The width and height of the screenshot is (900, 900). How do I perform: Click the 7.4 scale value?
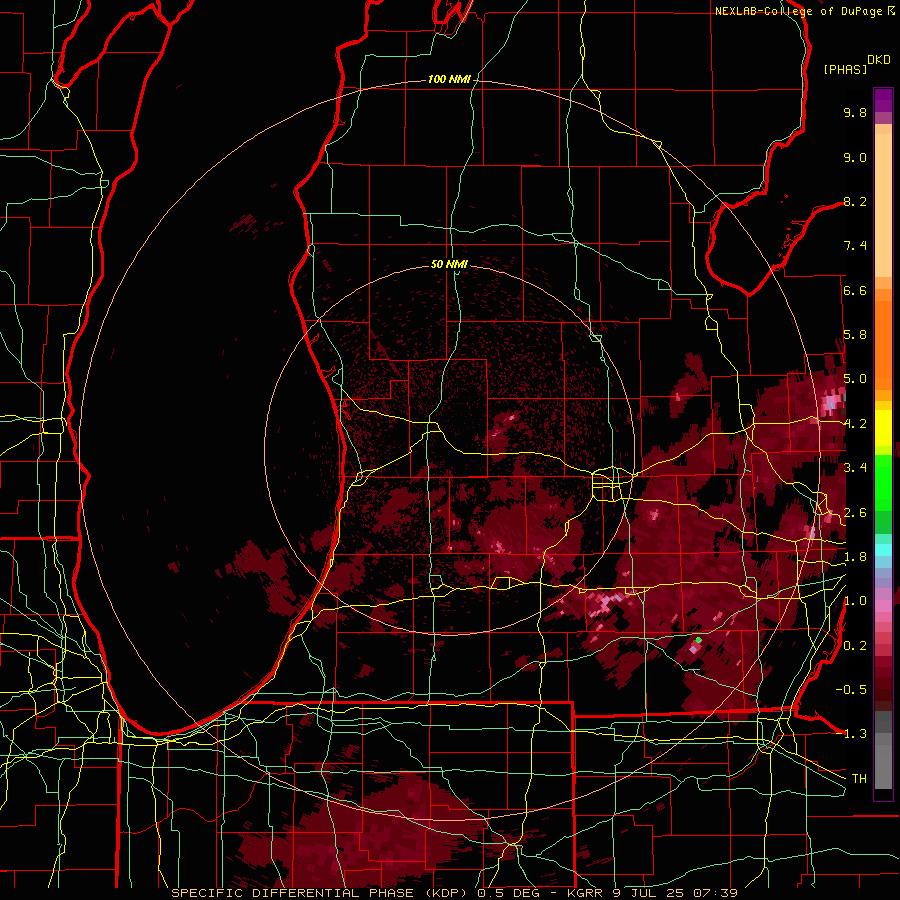pos(855,246)
